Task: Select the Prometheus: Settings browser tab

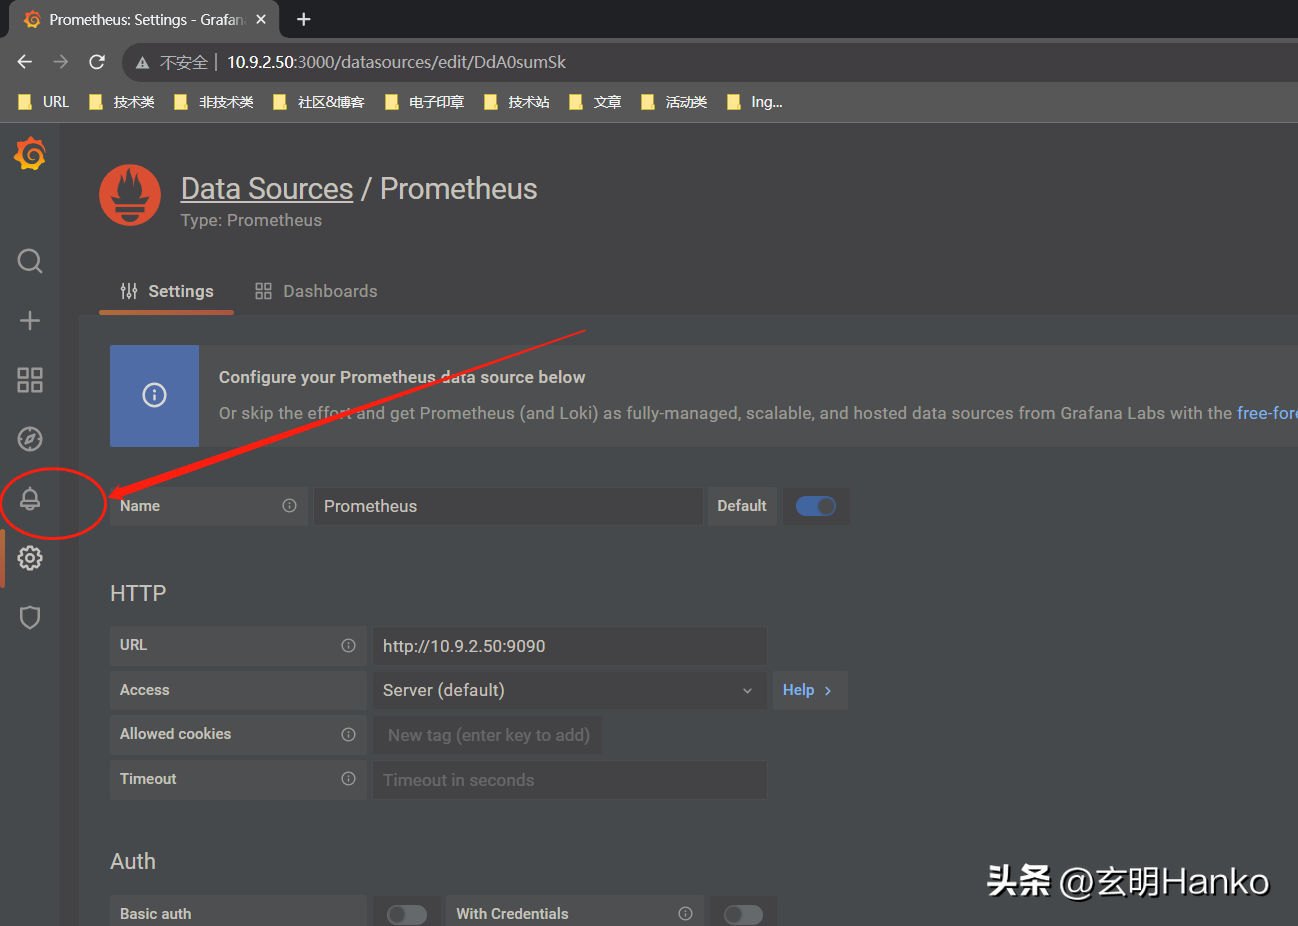Action: (145, 20)
